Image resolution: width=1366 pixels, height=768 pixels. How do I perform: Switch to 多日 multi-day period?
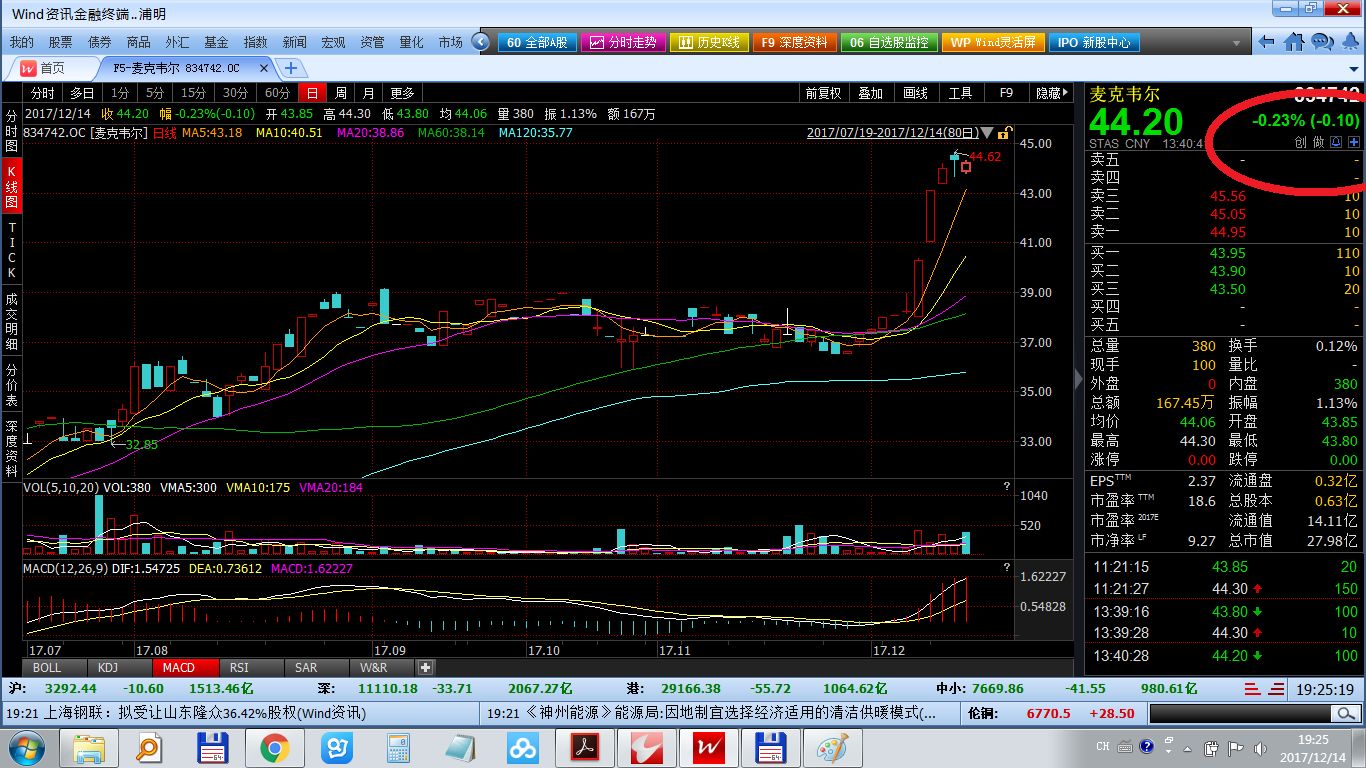click(81, 93)
